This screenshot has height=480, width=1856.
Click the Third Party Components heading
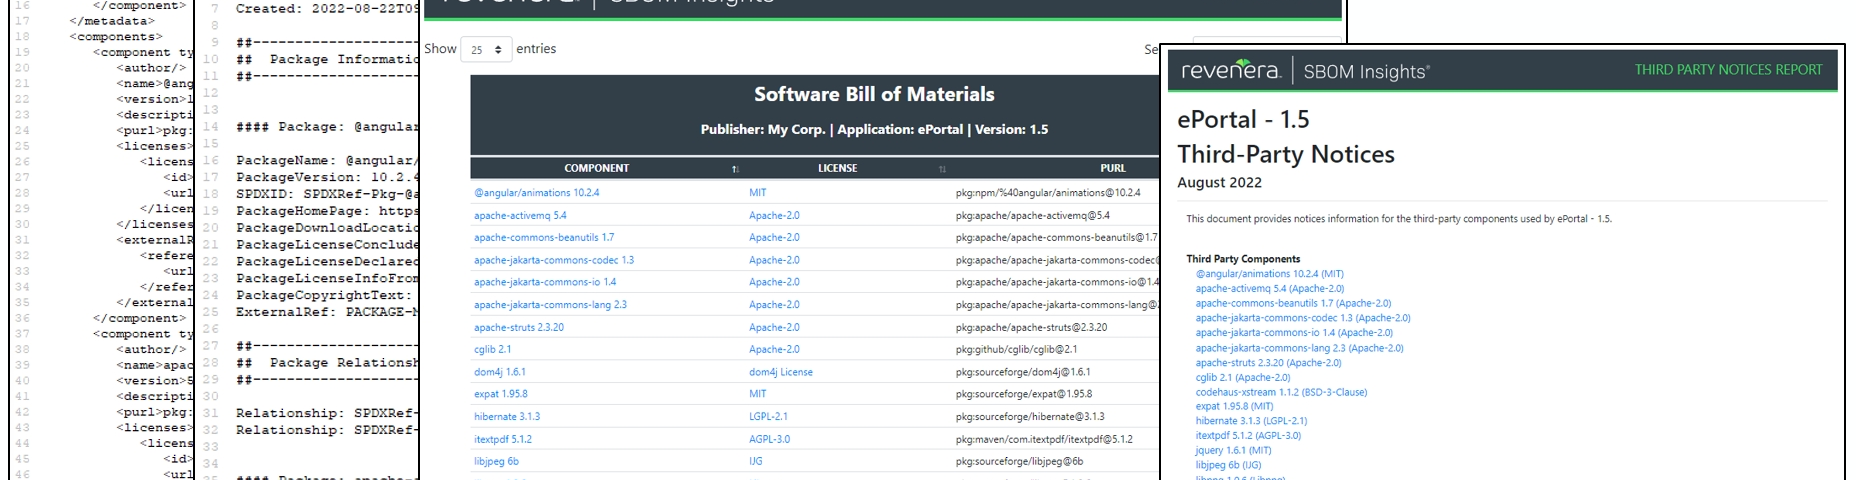click(1243, 259)
